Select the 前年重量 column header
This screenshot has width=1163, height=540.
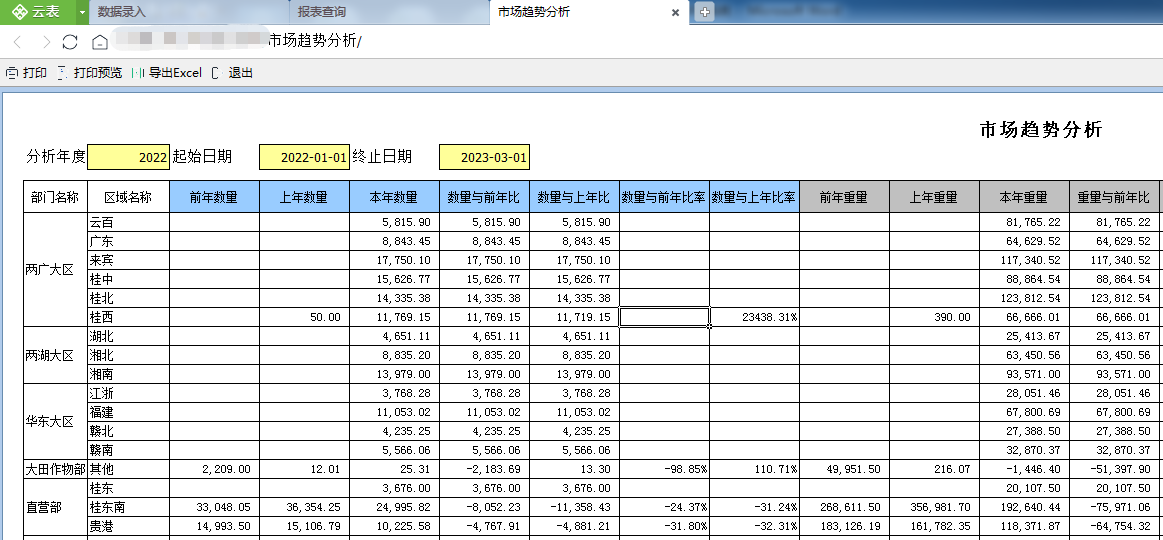coord(844,197)
